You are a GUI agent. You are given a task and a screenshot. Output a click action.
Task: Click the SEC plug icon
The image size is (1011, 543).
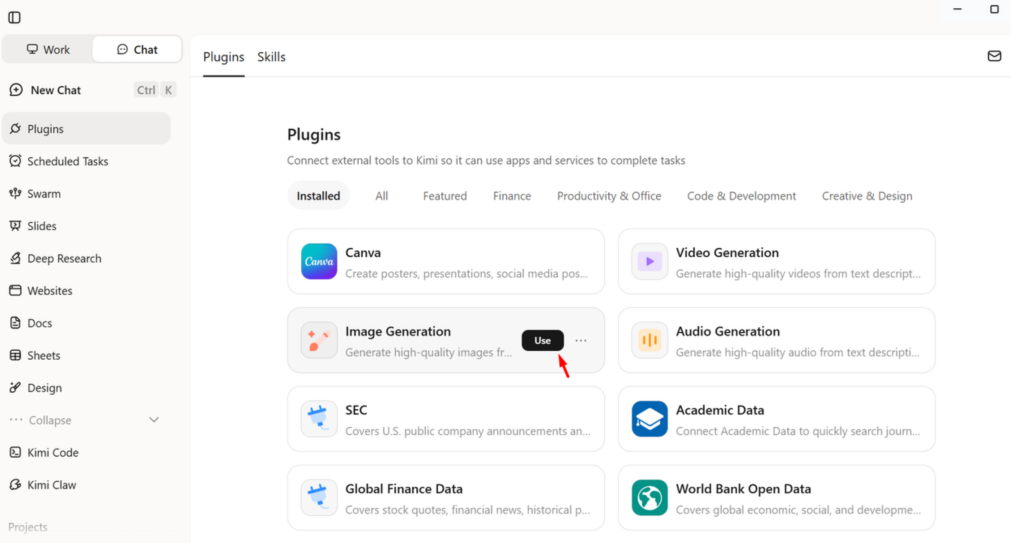pyautogui.click(x=319, y=419)
